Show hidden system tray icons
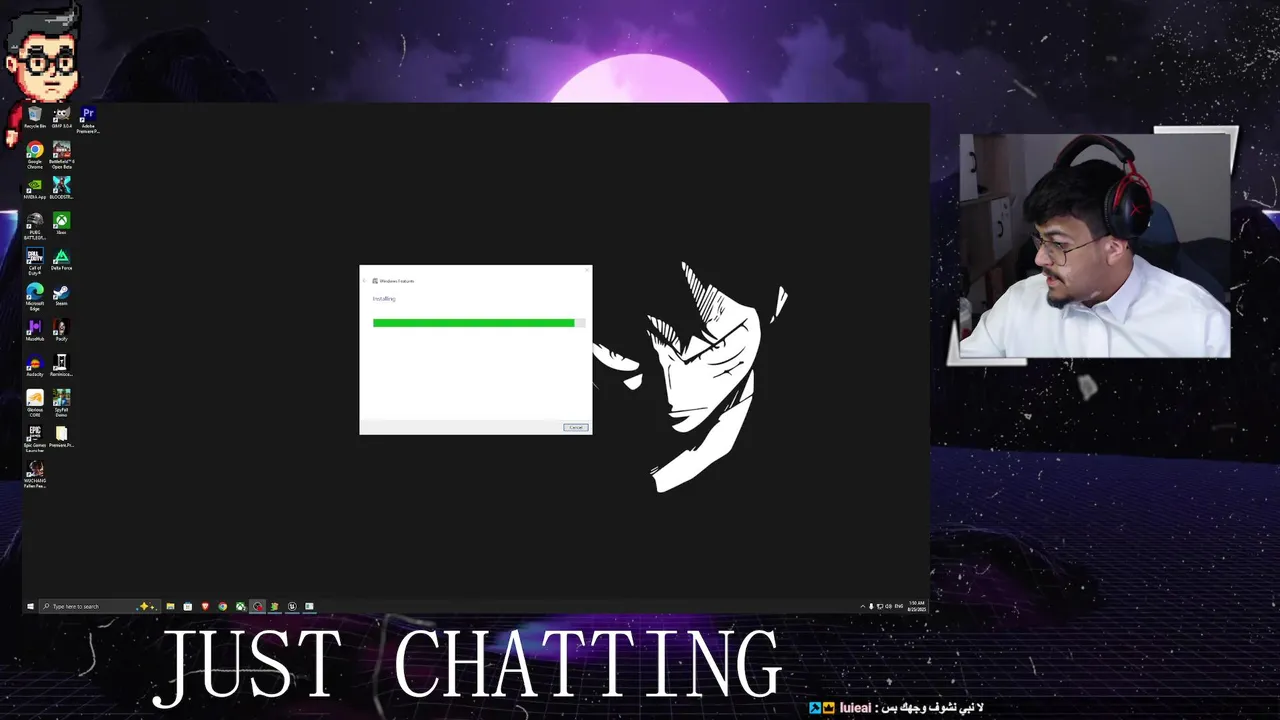The width and height of the screenshot is (1280, 720). coord(863,606)
